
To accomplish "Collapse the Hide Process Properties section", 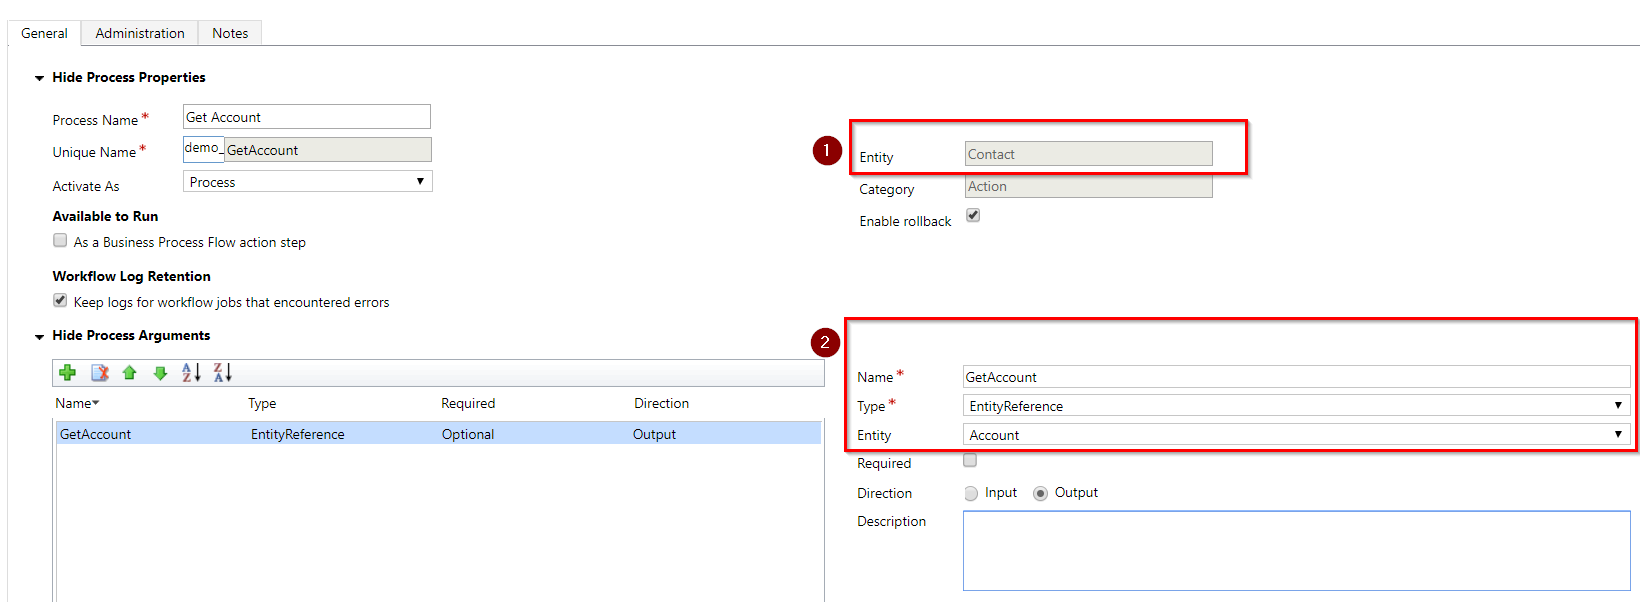I will (40, 78).
